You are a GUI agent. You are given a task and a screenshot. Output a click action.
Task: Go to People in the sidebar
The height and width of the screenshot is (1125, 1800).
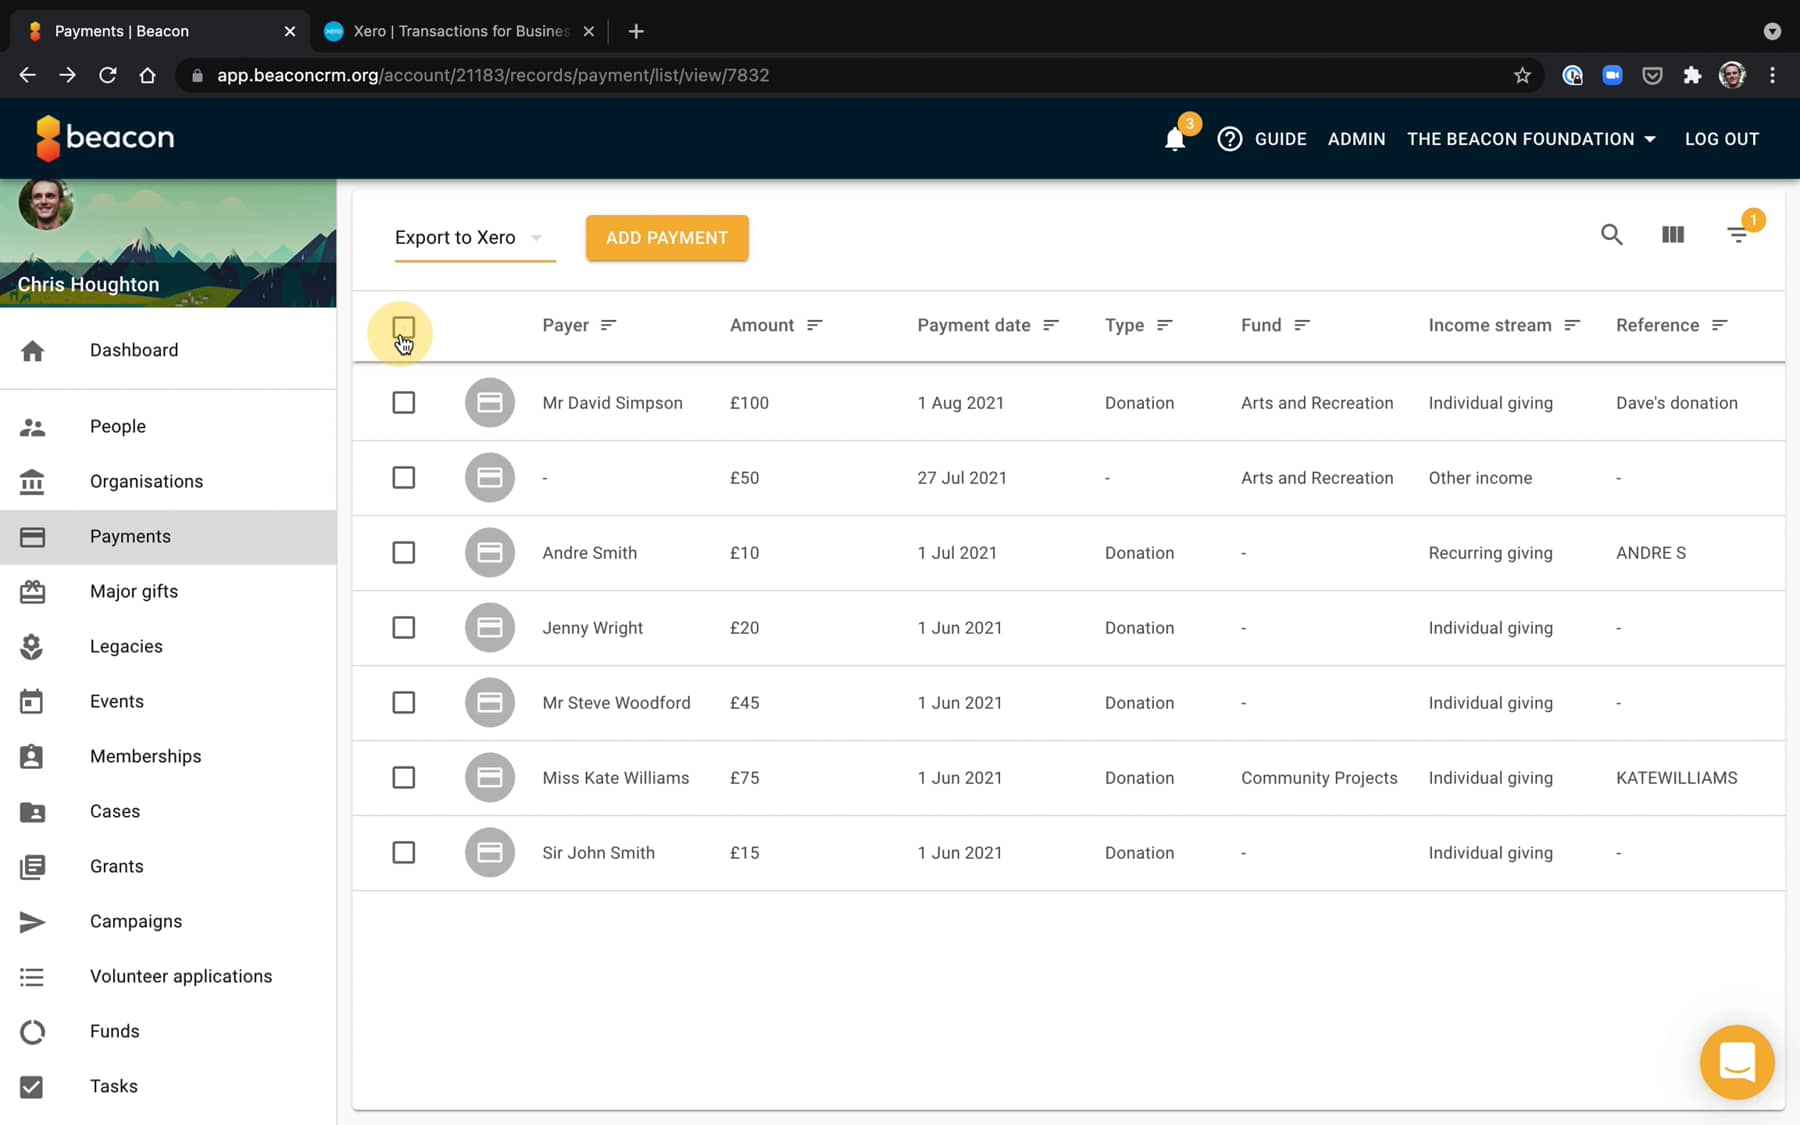118,426
